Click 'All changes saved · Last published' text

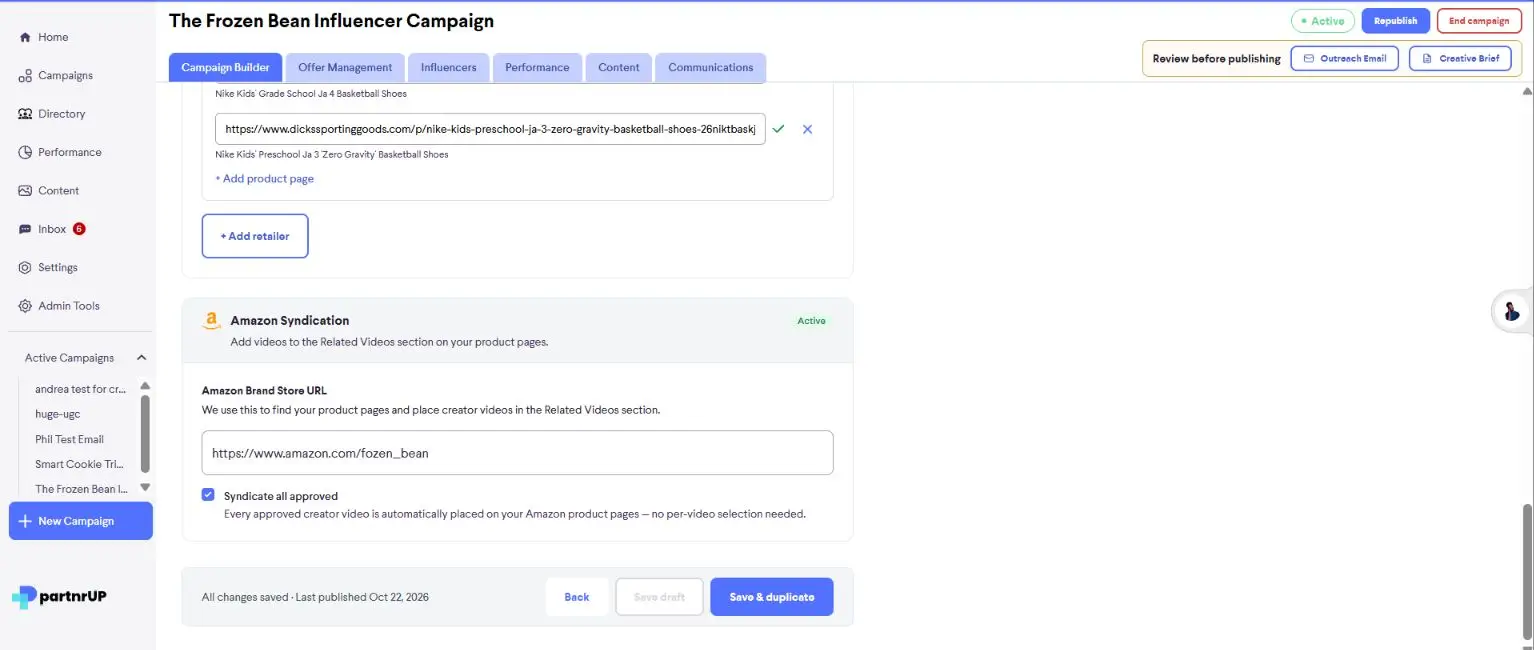(x=315, y=597)
